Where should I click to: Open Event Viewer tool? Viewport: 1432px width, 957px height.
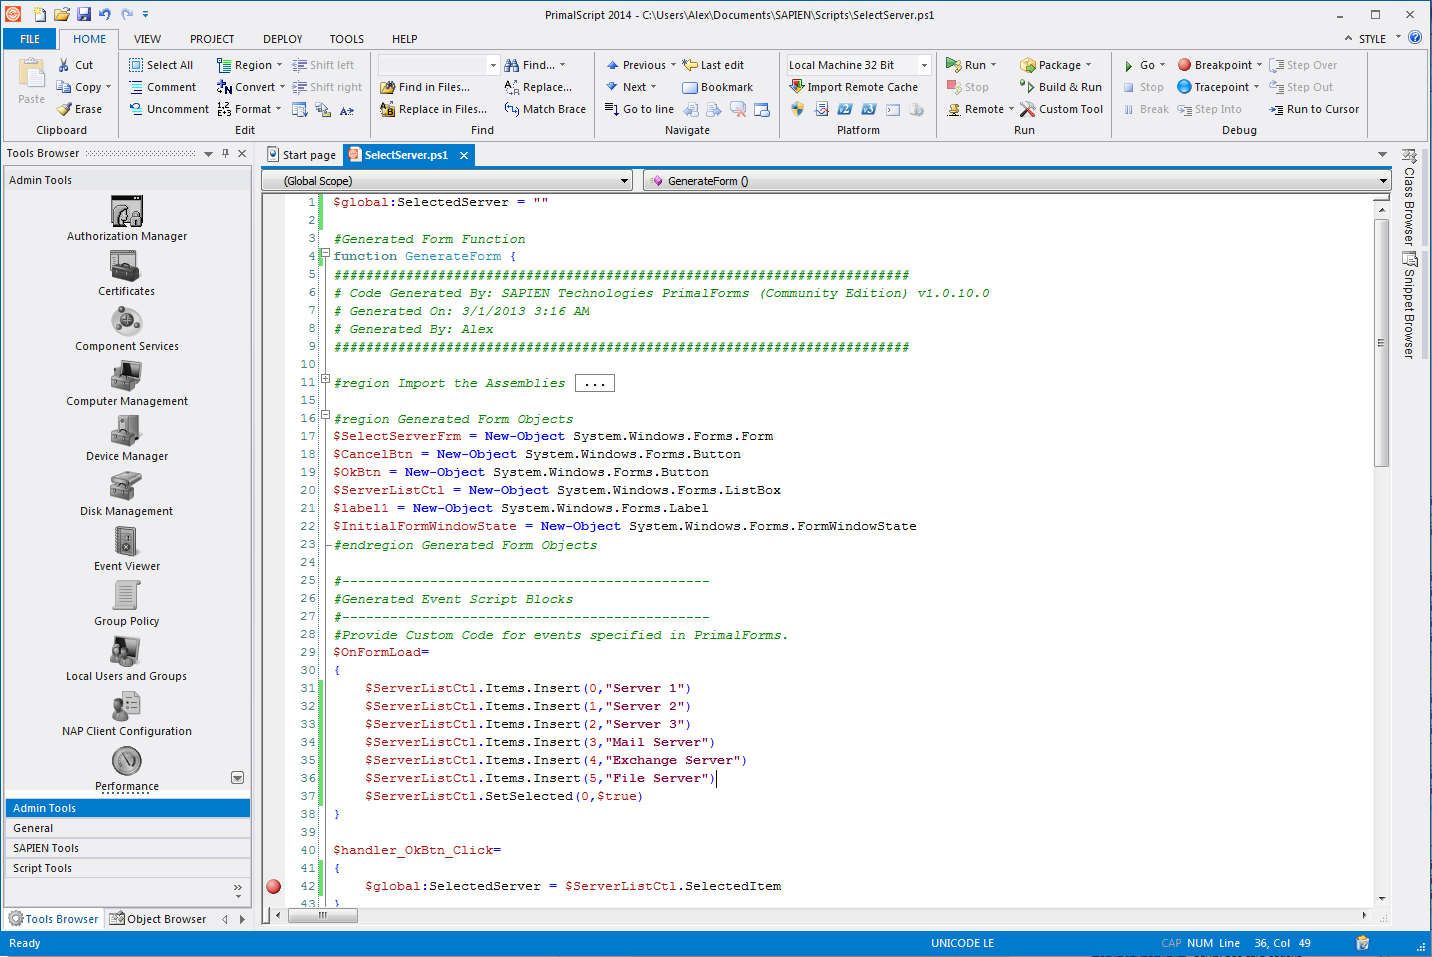click(x=127, y=548)
